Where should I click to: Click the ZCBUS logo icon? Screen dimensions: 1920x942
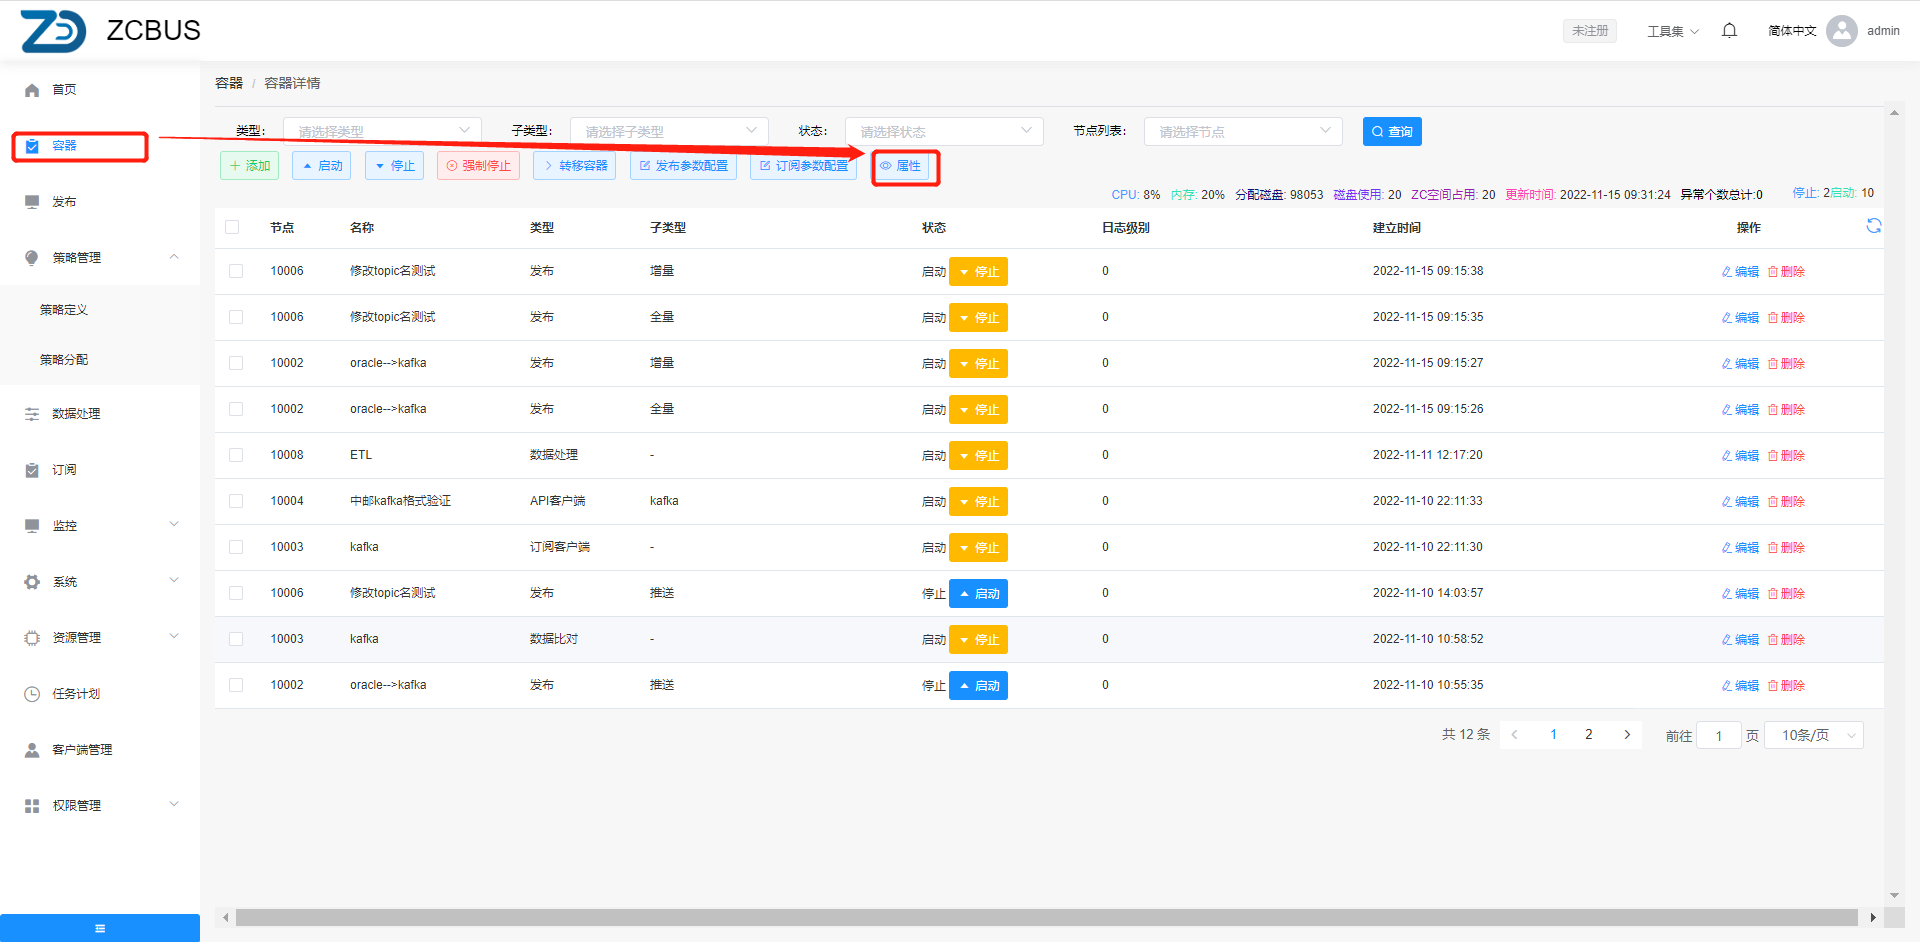point(53,31)
